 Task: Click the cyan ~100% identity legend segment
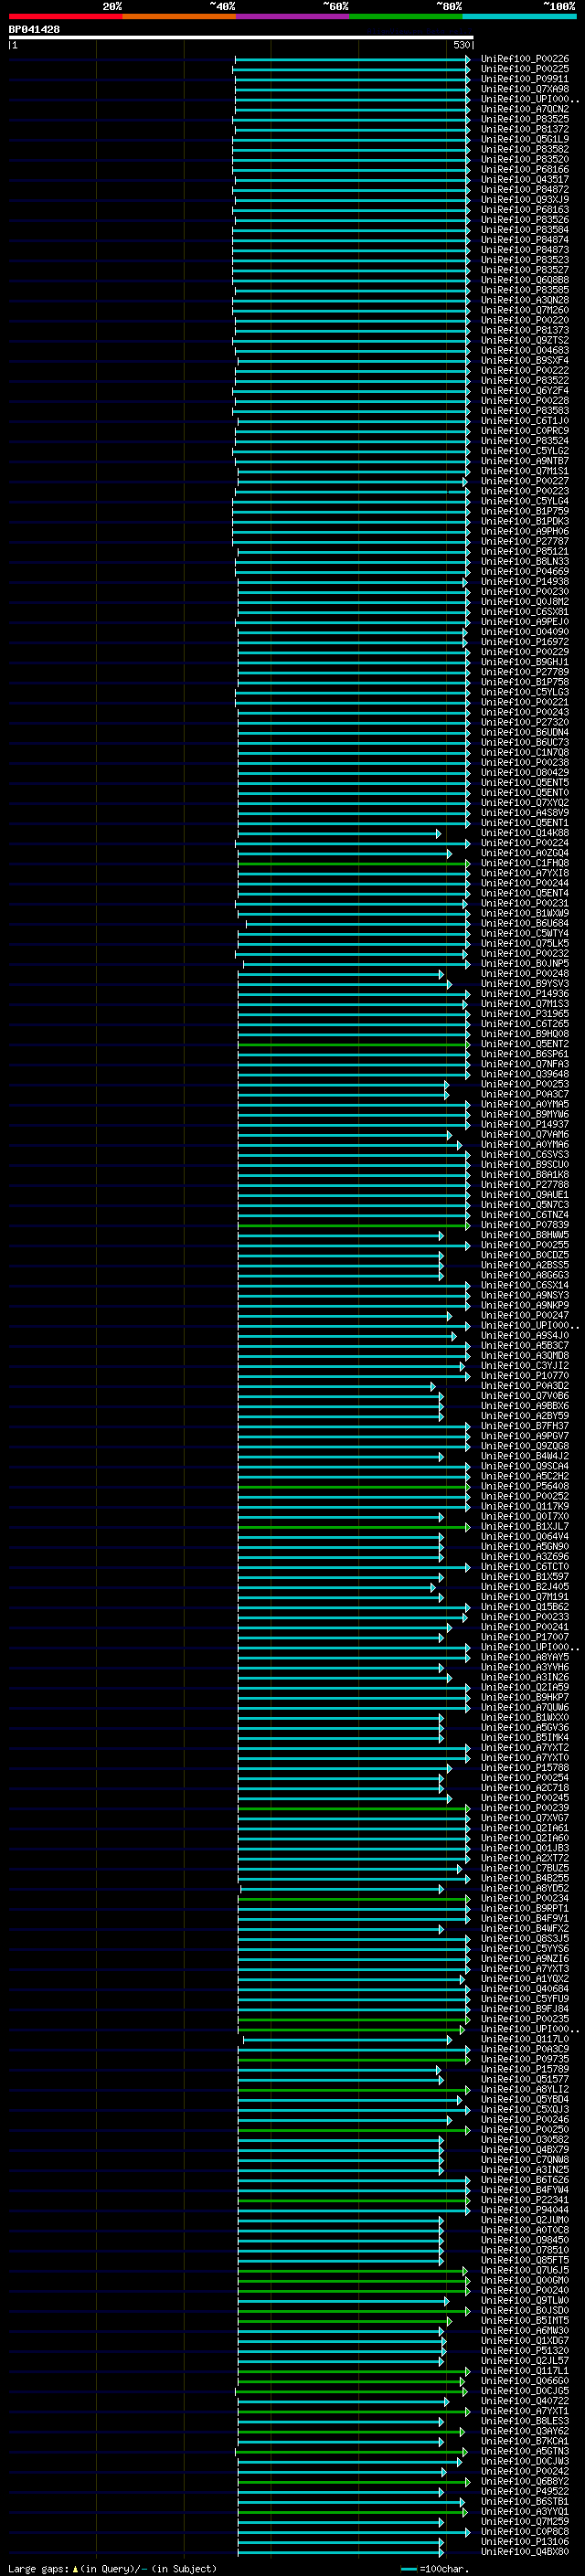[520, 16]
